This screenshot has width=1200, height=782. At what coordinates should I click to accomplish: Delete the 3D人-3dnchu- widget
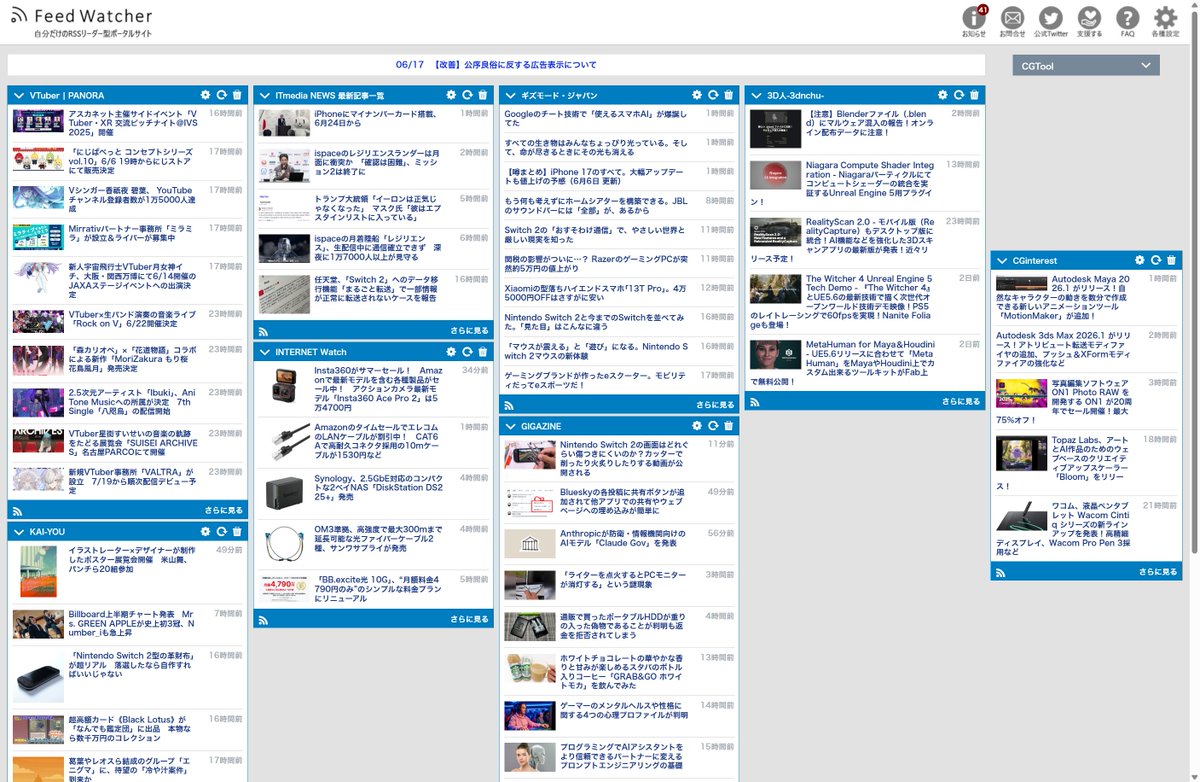[974, 95]
